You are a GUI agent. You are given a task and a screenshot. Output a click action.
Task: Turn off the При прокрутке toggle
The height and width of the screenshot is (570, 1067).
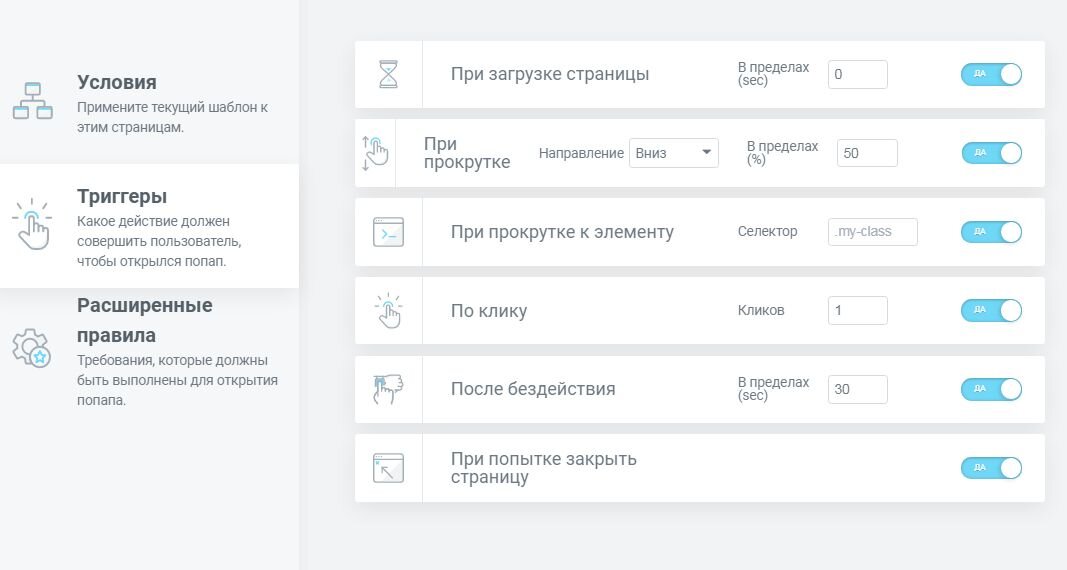(991, 153)
